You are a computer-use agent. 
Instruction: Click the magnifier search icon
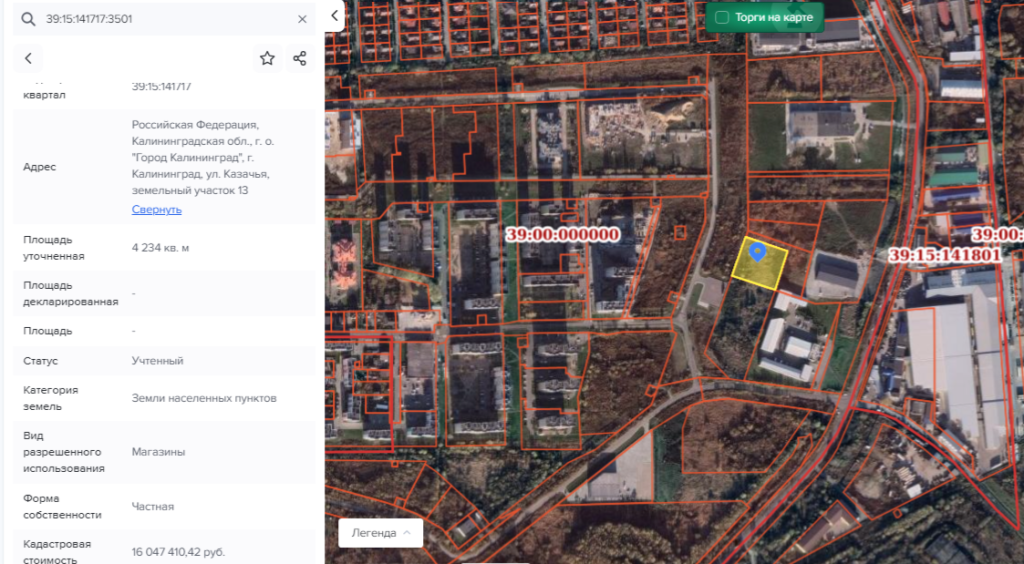tap(28, 19)
